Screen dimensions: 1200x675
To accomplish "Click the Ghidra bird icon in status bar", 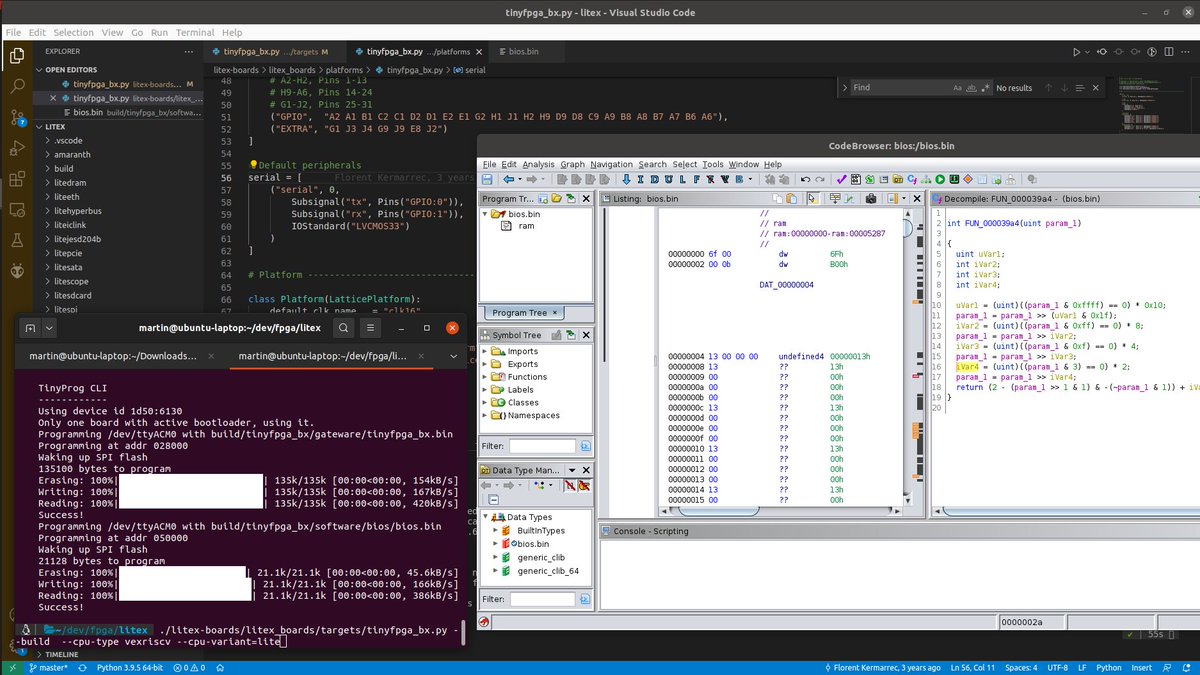I will [483, 622].
